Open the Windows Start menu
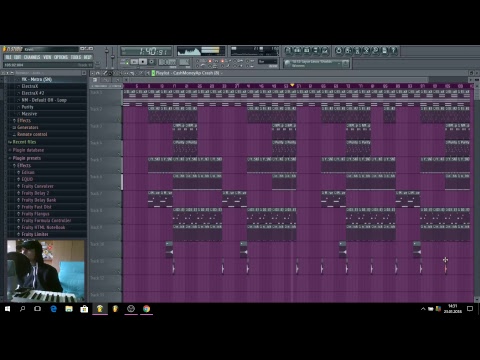480x360 pixels. pyautogui.click(x=7, y=309)
